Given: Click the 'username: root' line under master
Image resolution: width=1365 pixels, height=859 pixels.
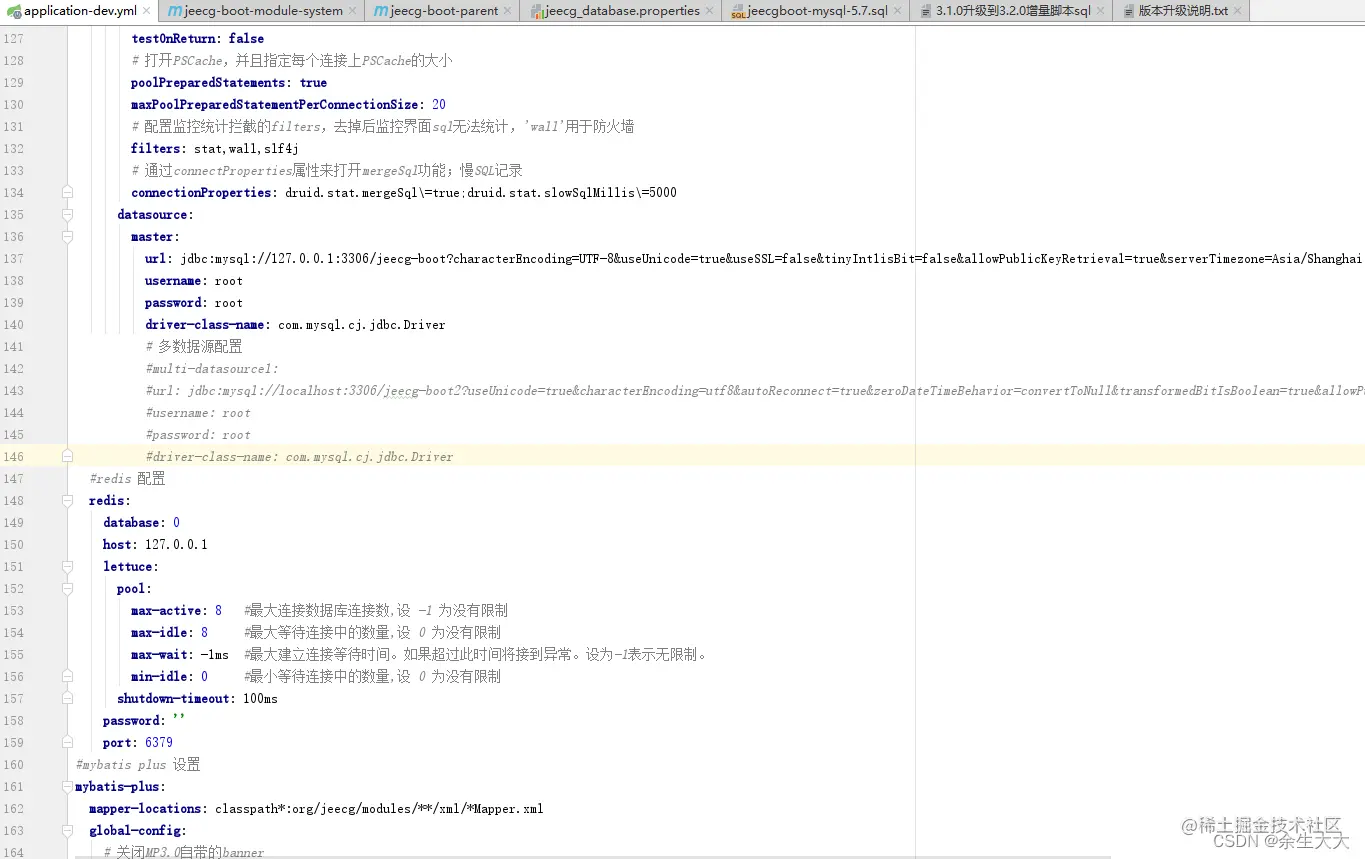Looking at the screenshot, I should pos(194,280).
